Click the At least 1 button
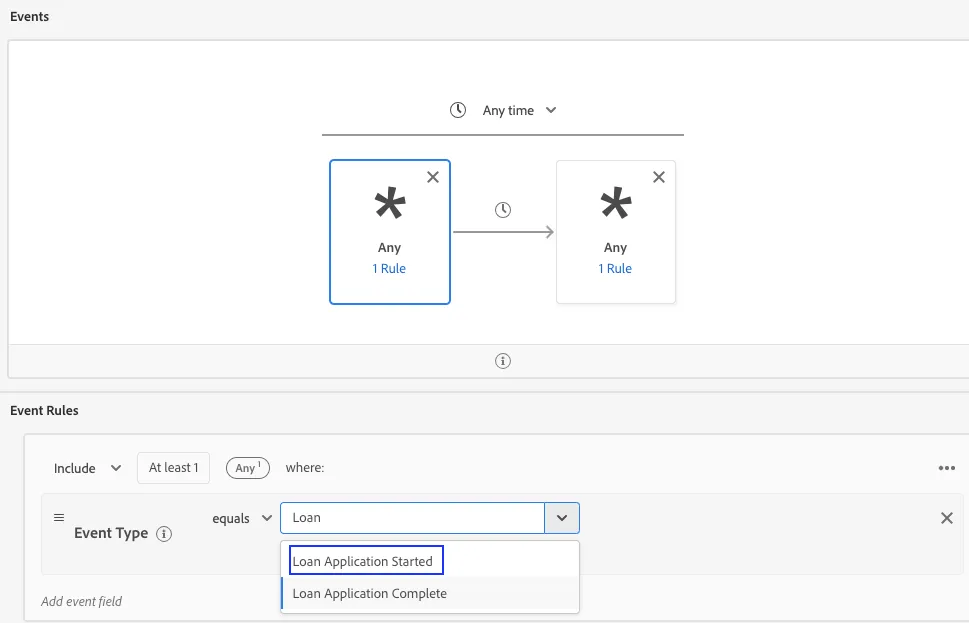969x623 pixels. click(174, 468)
